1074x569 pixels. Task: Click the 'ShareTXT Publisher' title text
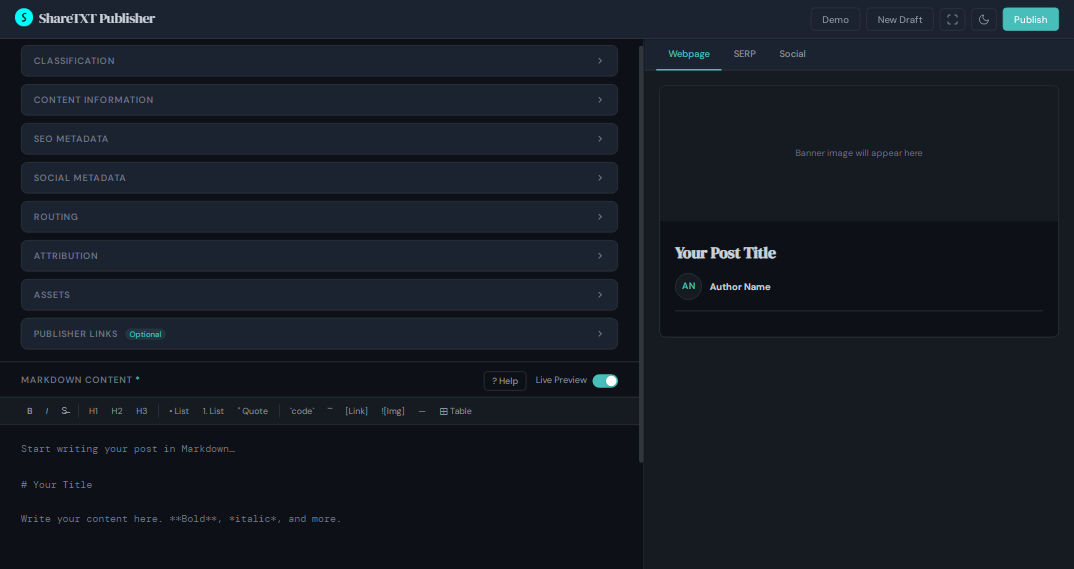click(97, 18)
